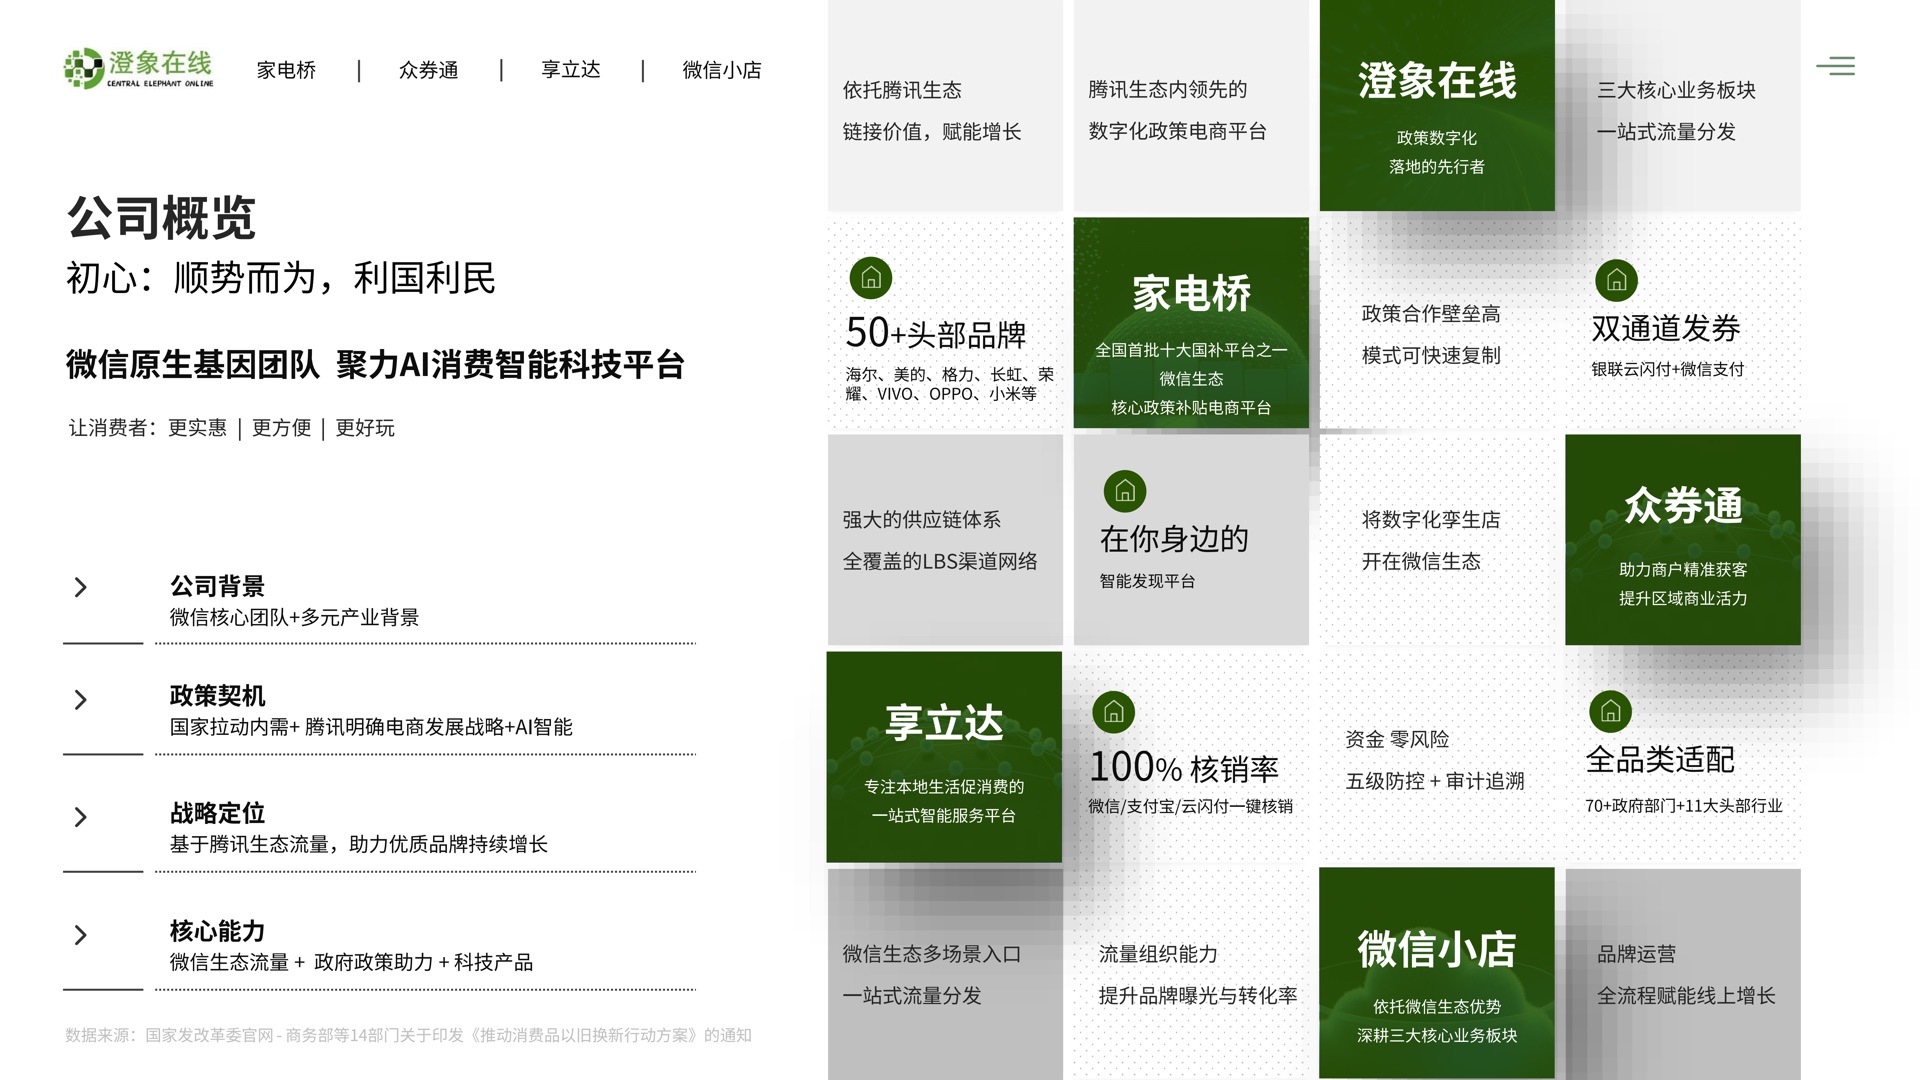Click the 资金 零风险 tile
Image resolution: width=1920 pixels, height=1080 pixels.
(1437, 757)
